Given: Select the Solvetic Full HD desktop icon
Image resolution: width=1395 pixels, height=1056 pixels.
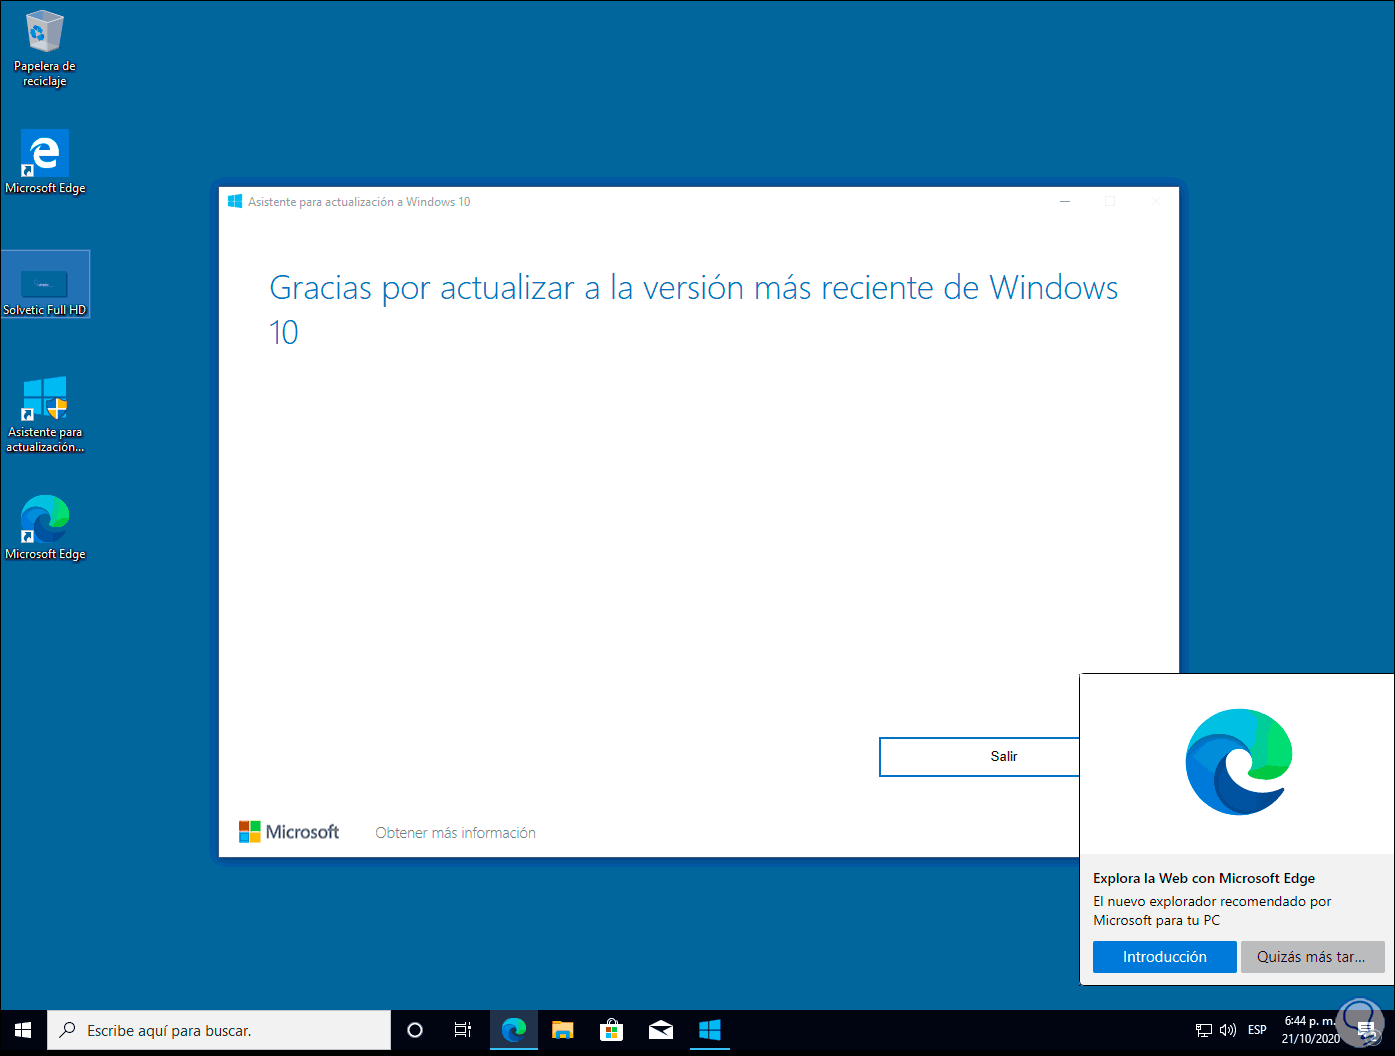Looking at the screenshot, I should (45, 285).
